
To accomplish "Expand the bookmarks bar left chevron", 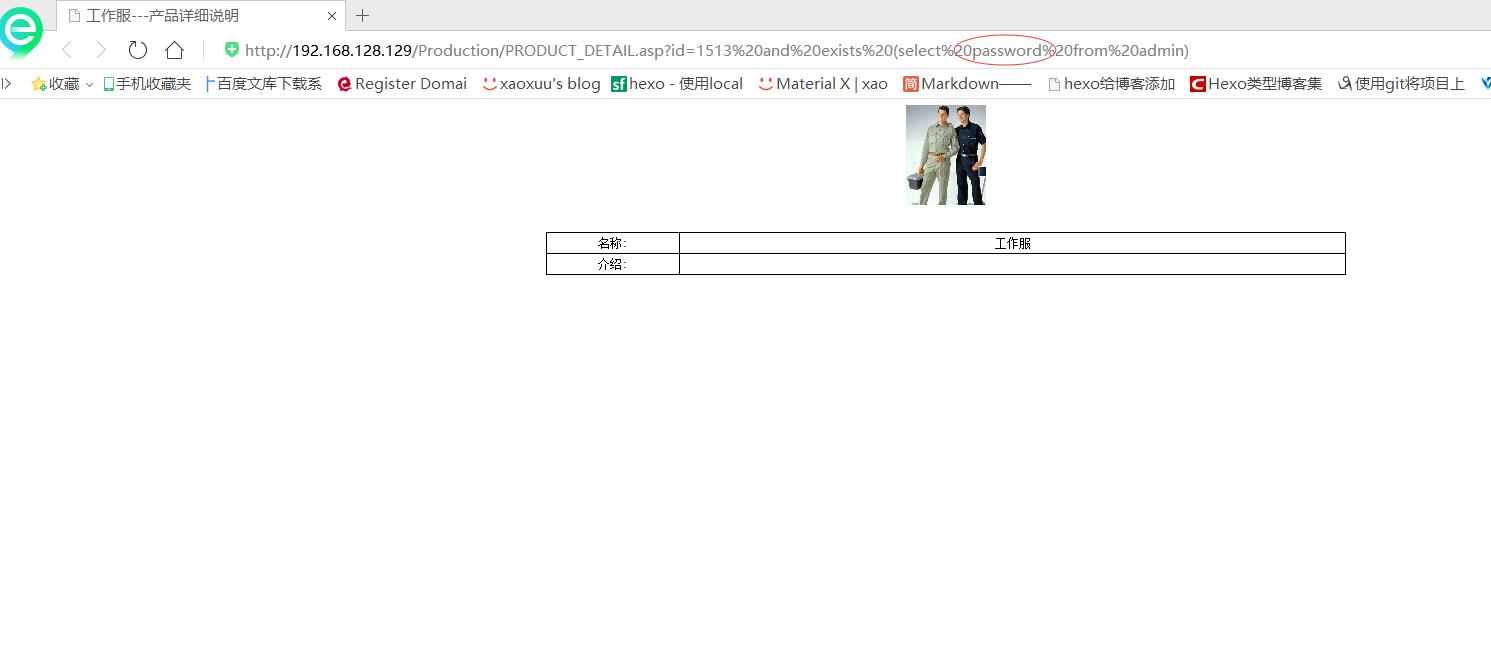I will 7,84.
